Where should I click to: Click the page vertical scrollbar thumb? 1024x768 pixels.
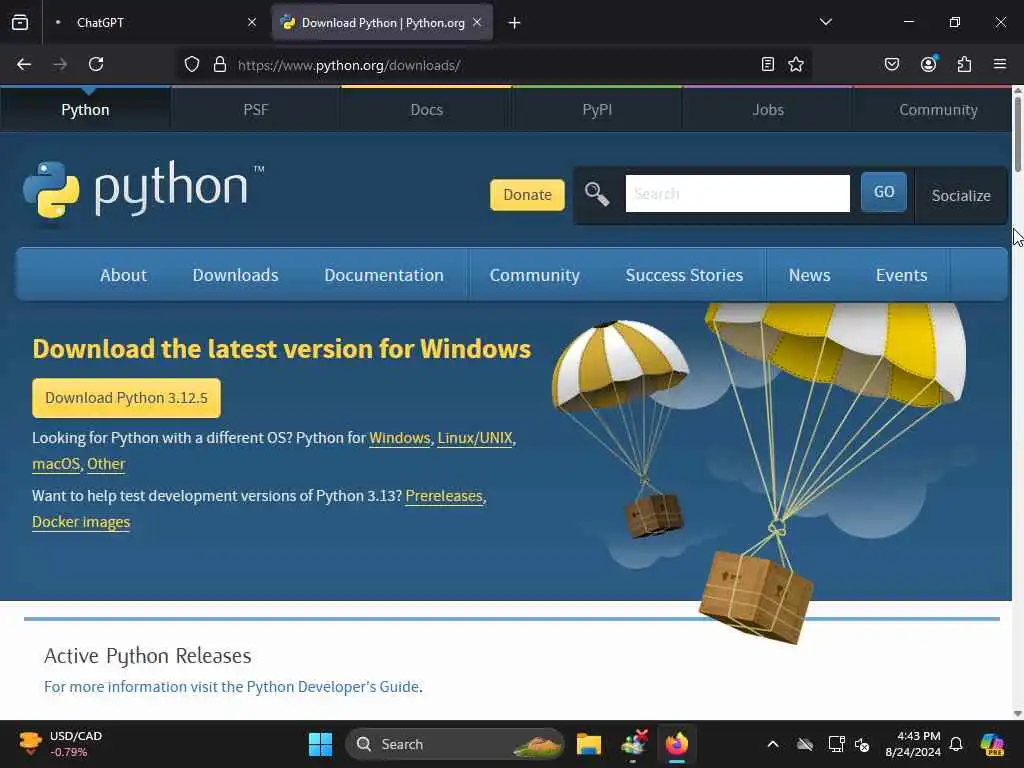click(1017, 134)
